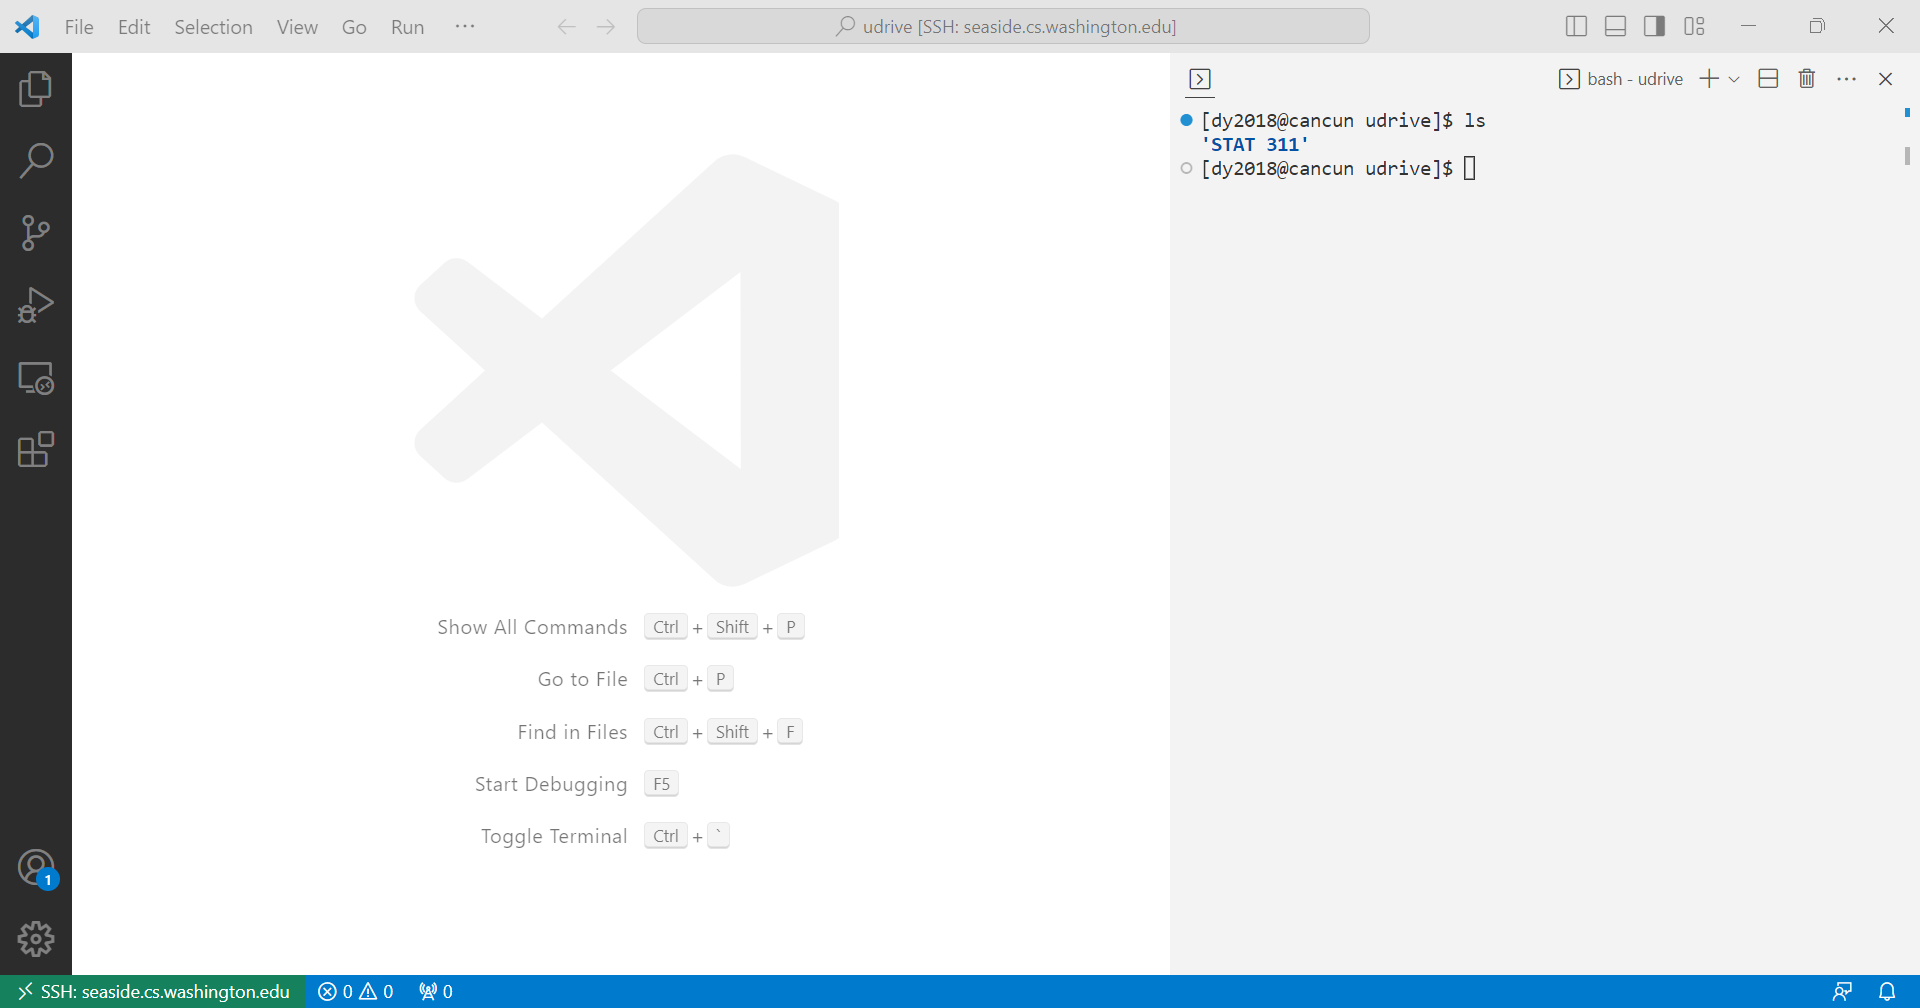Click the Show All Commands label
1920x1008 pixels.
coord(532,627)
